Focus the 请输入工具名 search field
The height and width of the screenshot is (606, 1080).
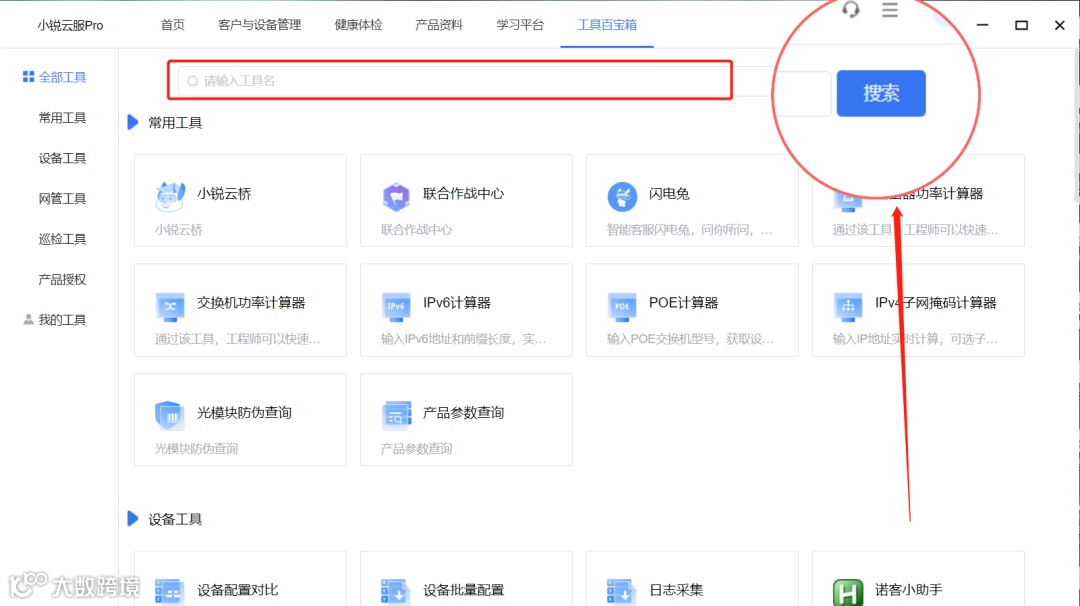pyautogui.click(x=455, y=81)
